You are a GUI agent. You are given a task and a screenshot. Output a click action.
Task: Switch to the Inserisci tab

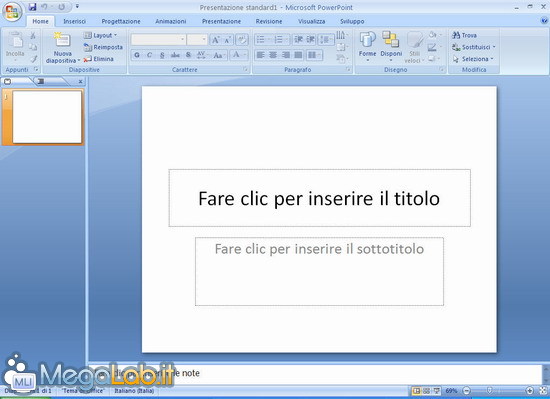click(x=74, y=21)
